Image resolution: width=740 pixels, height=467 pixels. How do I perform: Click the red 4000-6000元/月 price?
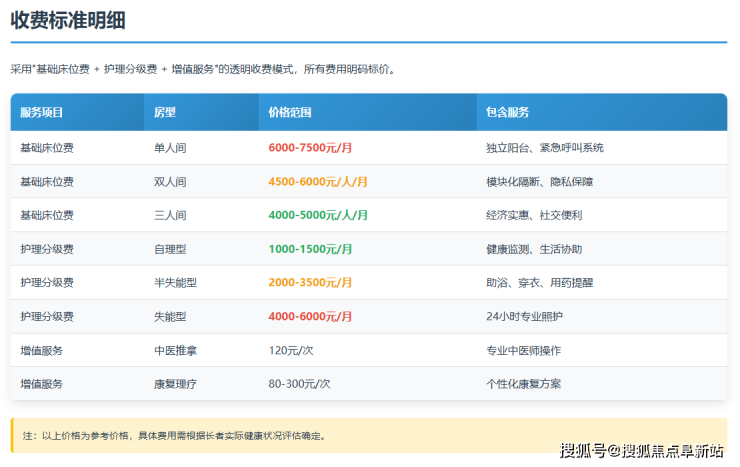pos(310,316)
